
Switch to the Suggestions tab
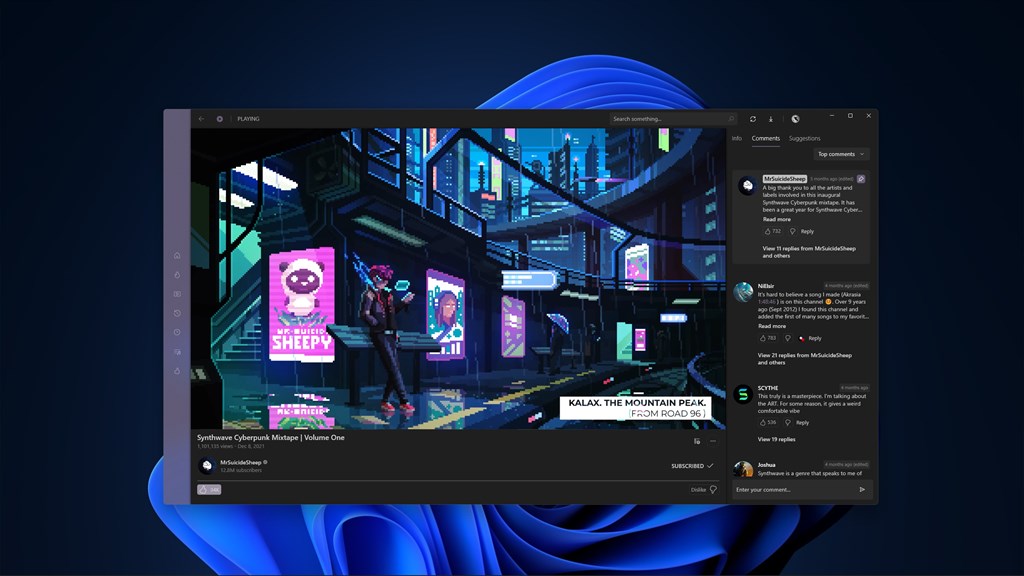tap(804, 138)
